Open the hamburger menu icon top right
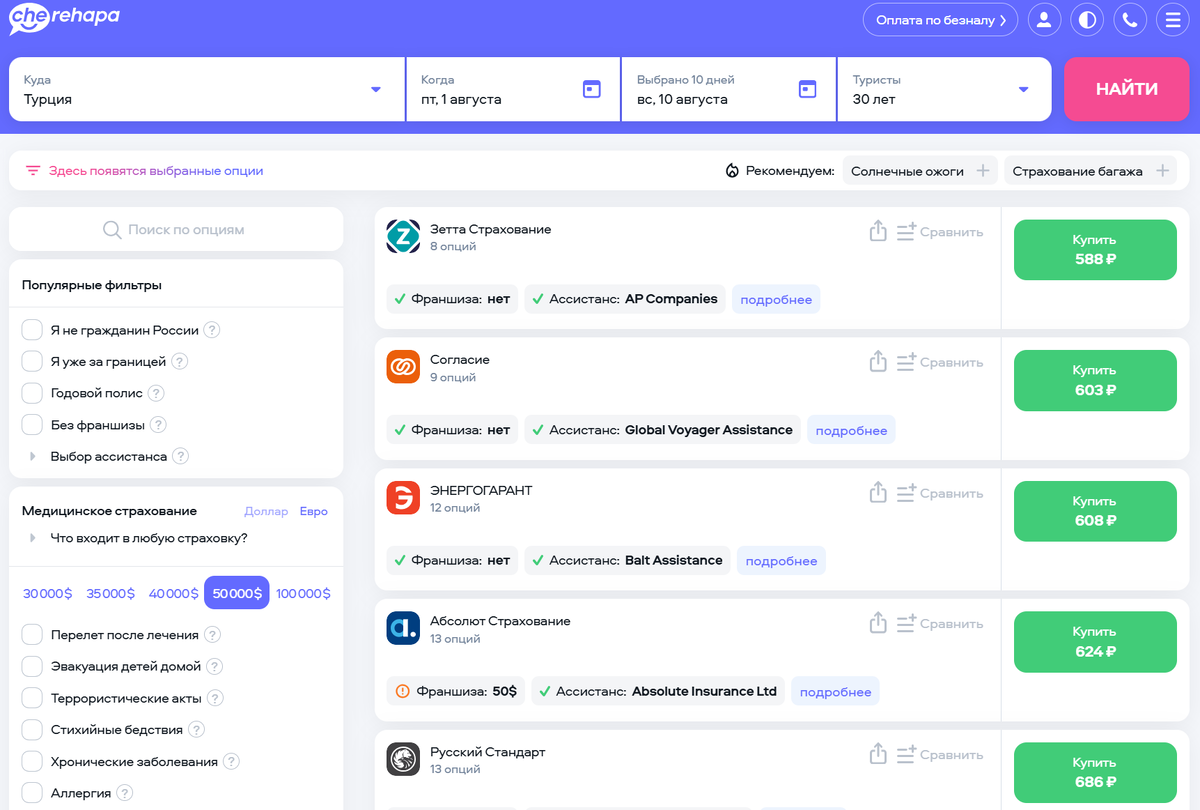Viewport: 1200px width, 810px height. (x=1173, y=19)
